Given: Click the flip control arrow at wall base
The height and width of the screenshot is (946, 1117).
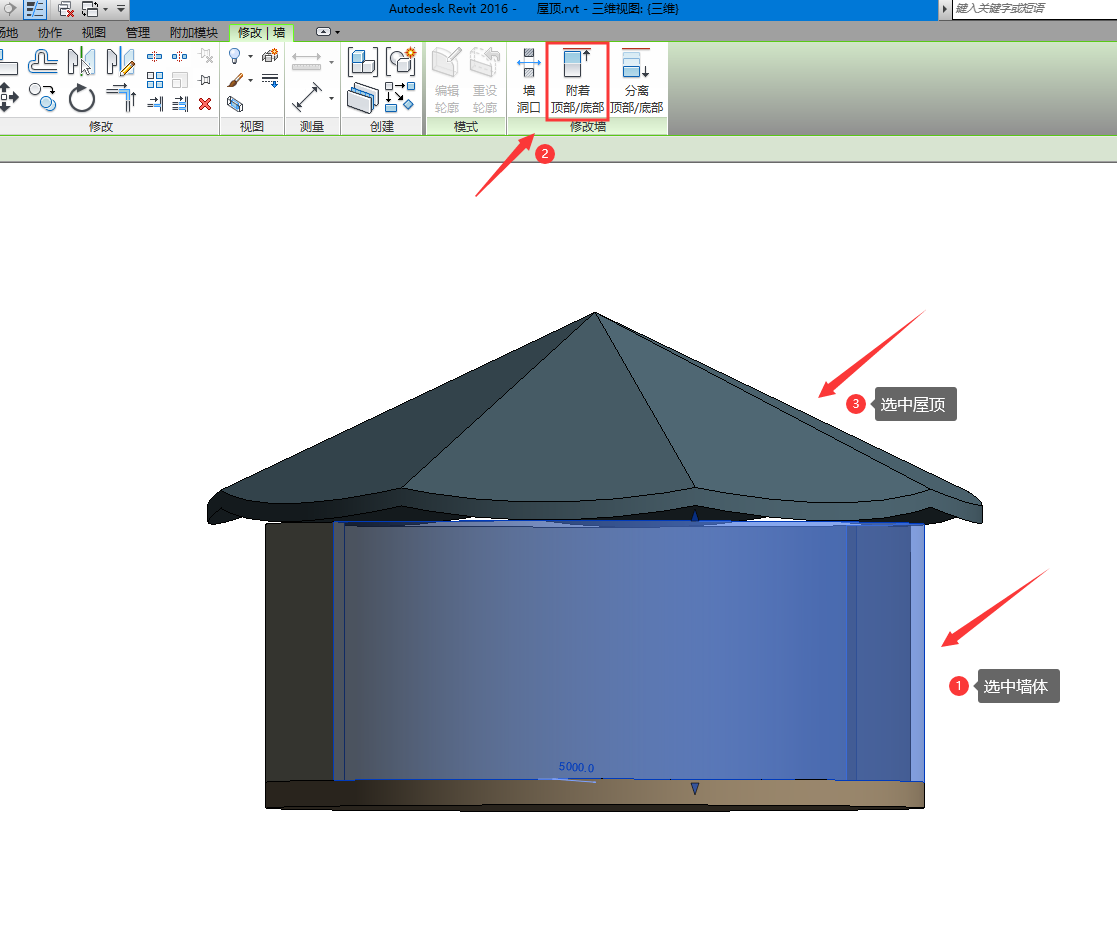Looking at the screenshot, I should (x=695, y=789).
